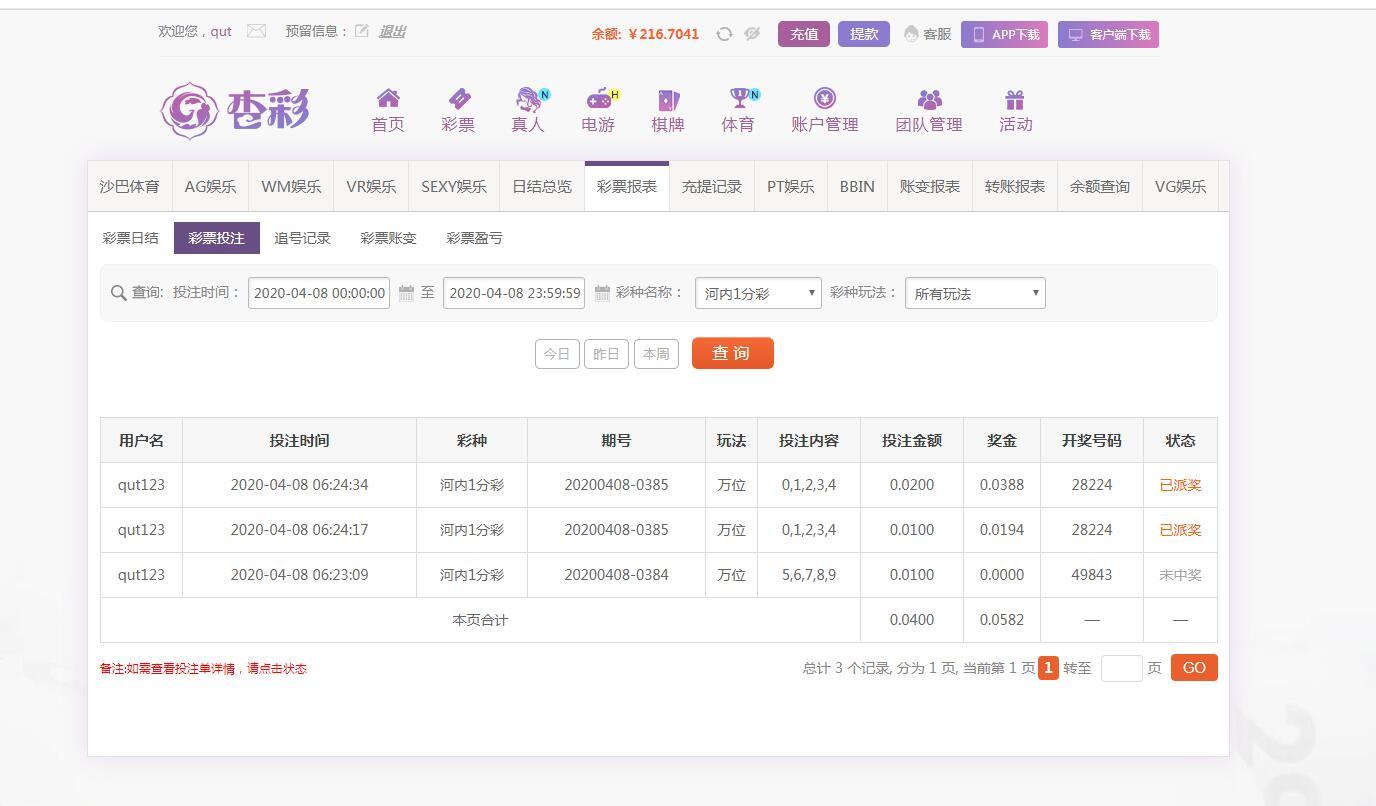The image size is (1376, 806).
Task: Select the 本周 quick filter
Action: [x=656, y=354]
